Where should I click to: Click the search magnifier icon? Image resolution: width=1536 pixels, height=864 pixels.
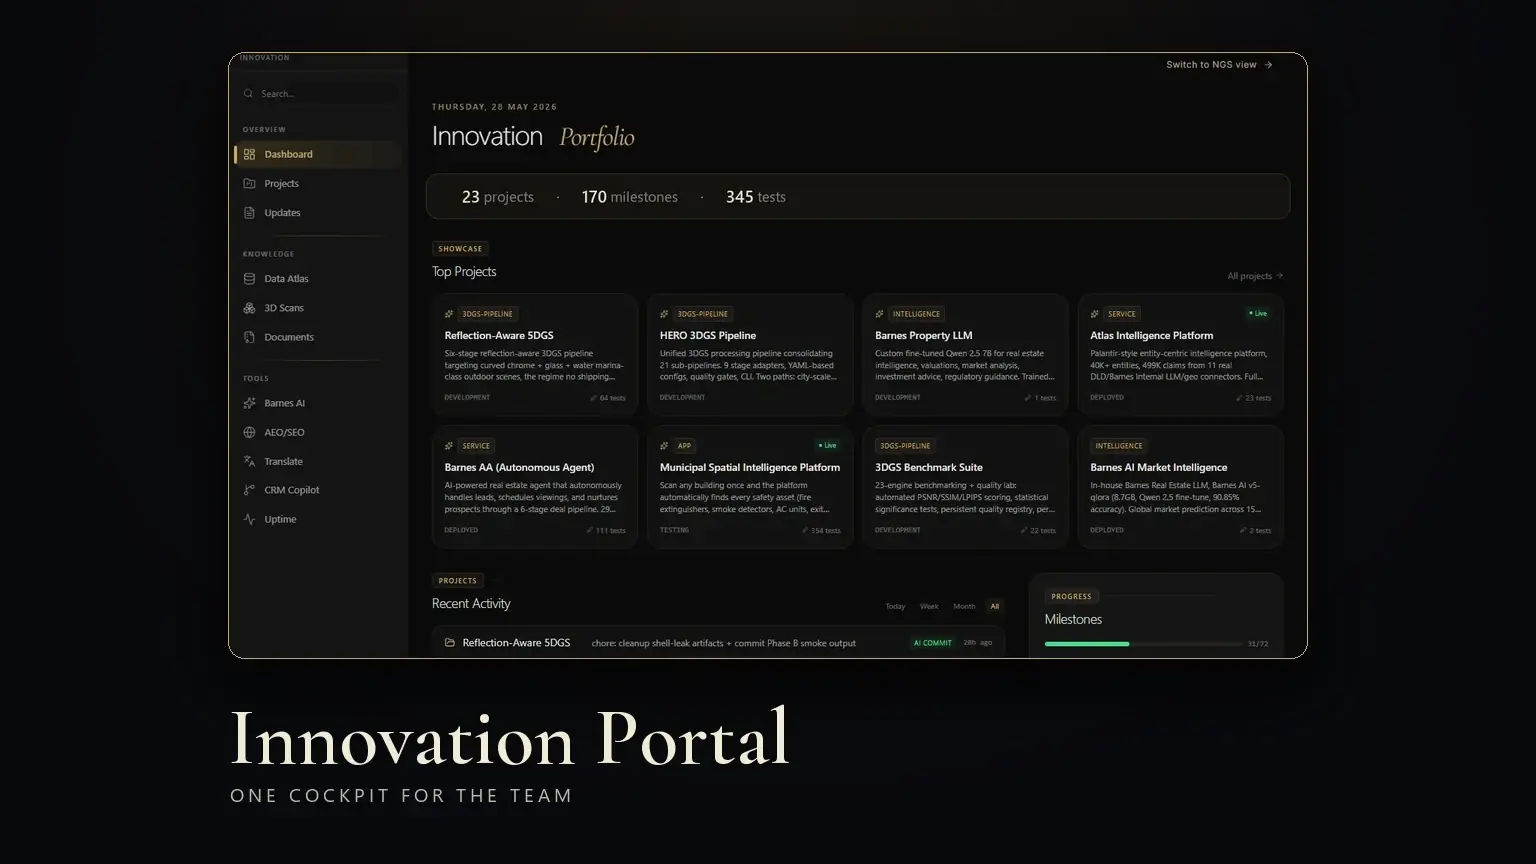pyautogui.click(x=248, y=94)
